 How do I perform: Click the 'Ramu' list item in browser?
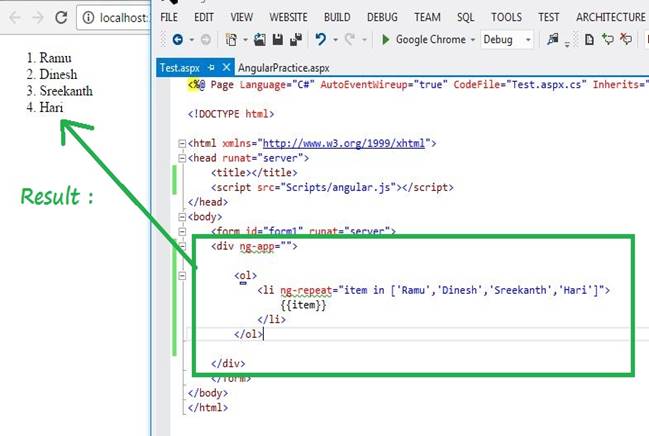click(55, 58)
